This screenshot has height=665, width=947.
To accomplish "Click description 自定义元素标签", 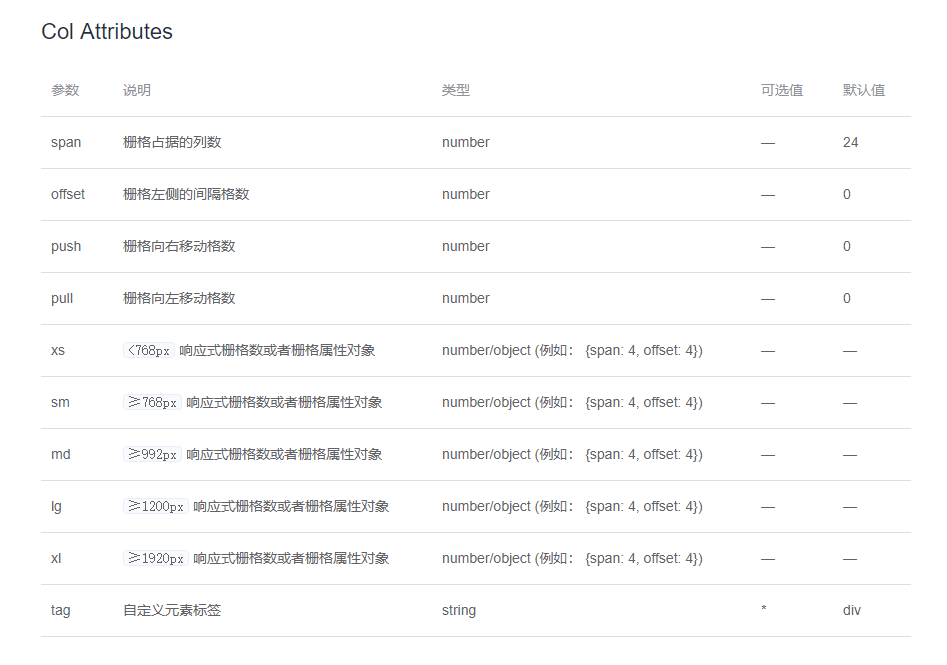I will [172, 610].
